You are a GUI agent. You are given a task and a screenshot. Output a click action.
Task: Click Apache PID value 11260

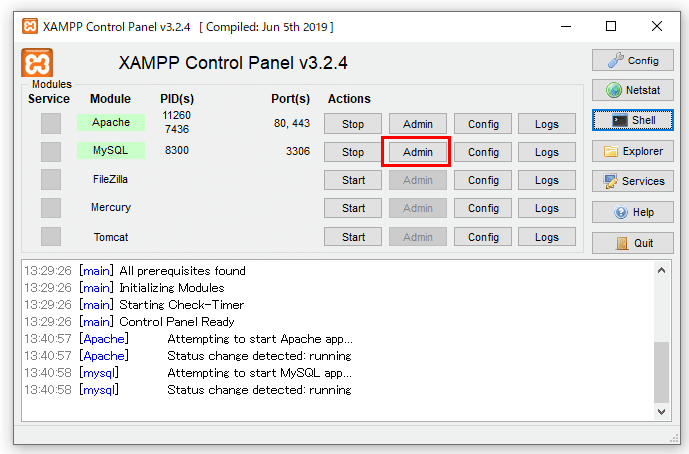click(x=177, y=115)
